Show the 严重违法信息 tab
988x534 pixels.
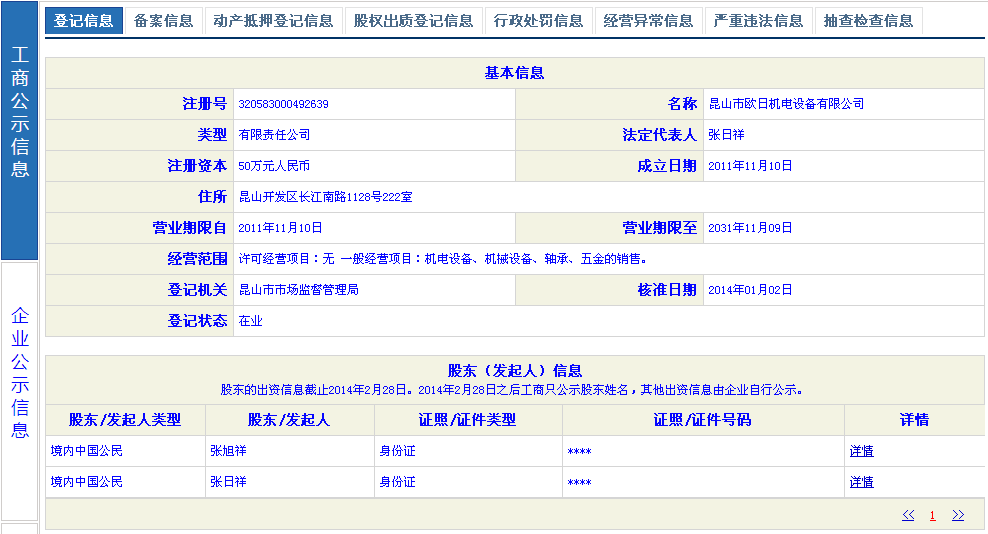coord(758,21)
